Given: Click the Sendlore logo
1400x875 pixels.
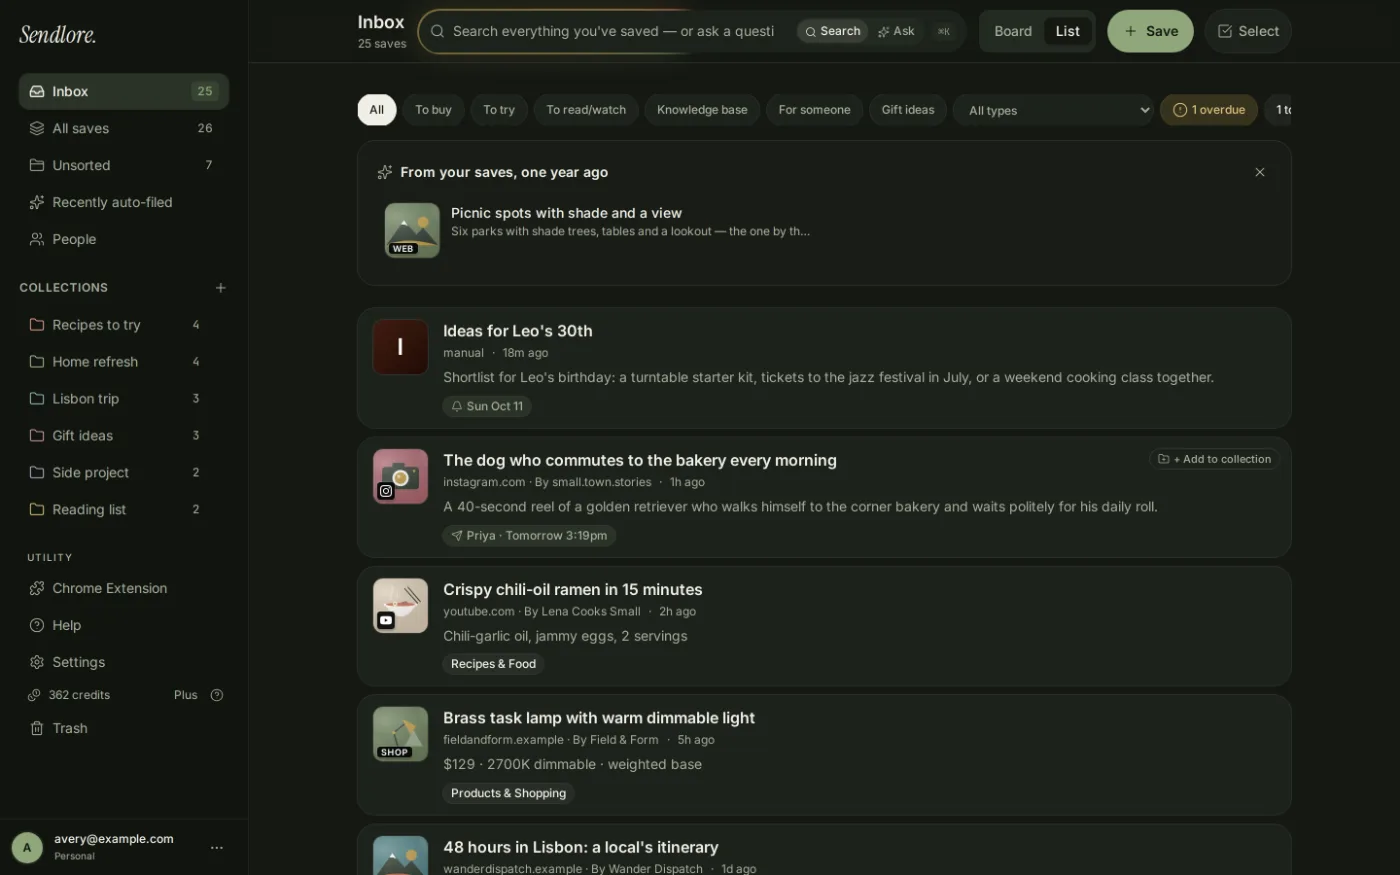Looking at the screenshot, I should tap(58, 35).
